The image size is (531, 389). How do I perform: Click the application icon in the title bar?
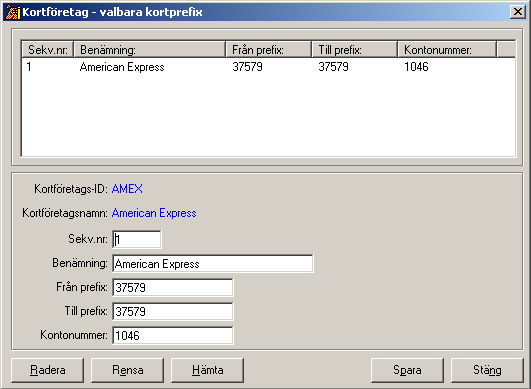click(x=13, y=12)
